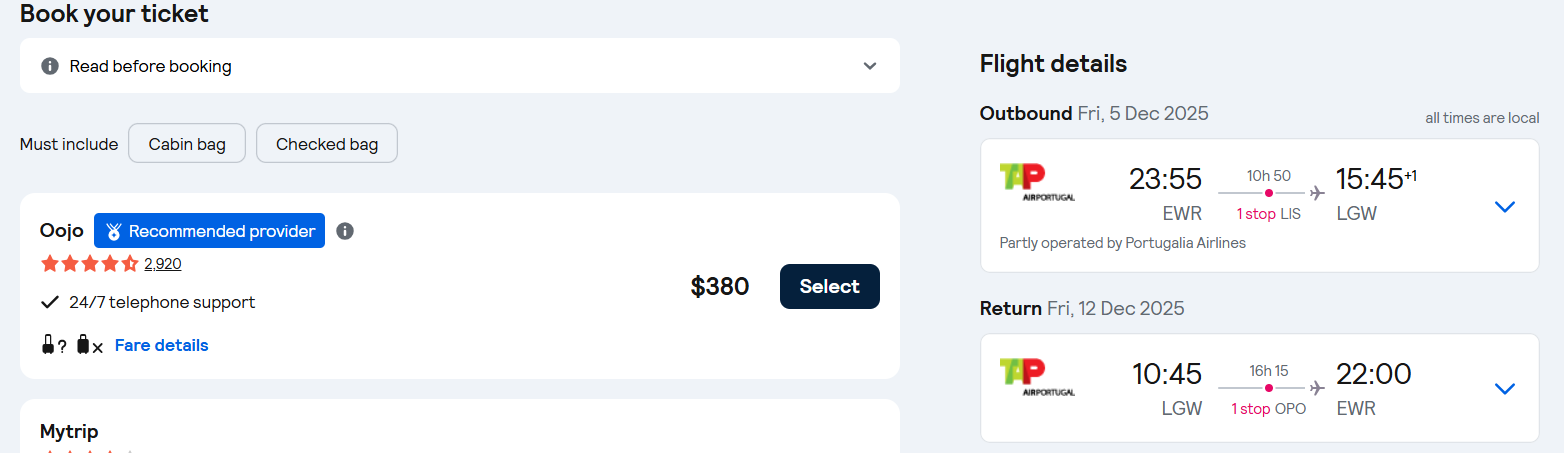Click the stop marker dot on the return route
The width and height of the screenshot is (1564, 453).
point(1269,388)
